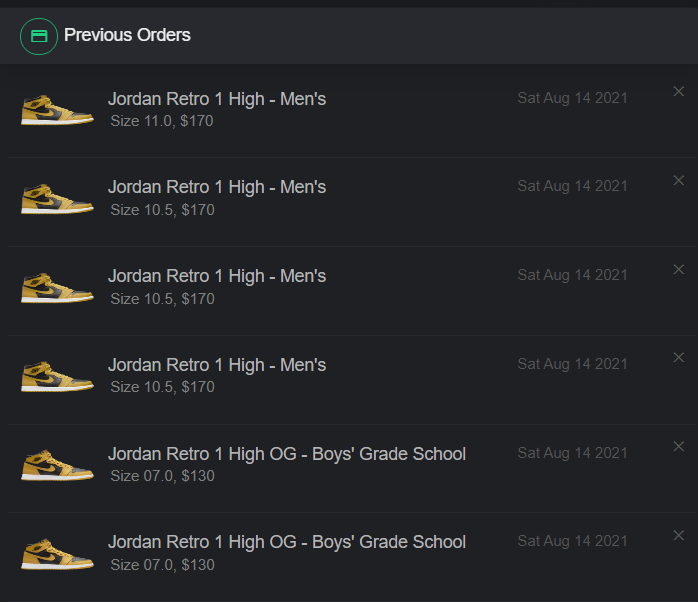Remove the first Boys' Grade School order via X
Screen dimensions: 698x602
click(678, 447)
